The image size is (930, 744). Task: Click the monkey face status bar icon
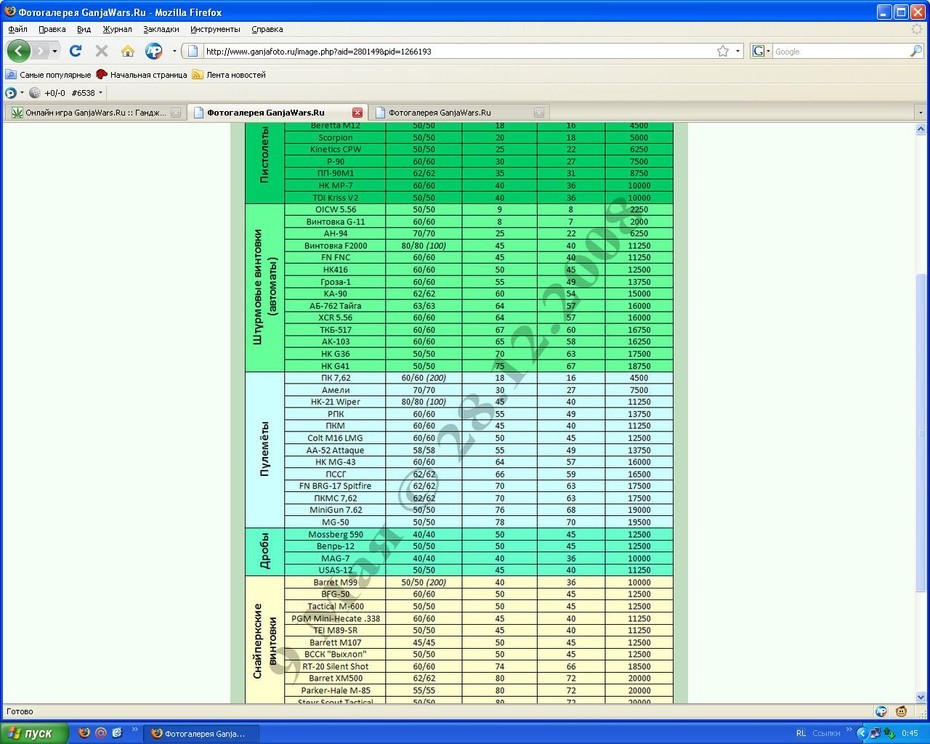coord(902,711)
